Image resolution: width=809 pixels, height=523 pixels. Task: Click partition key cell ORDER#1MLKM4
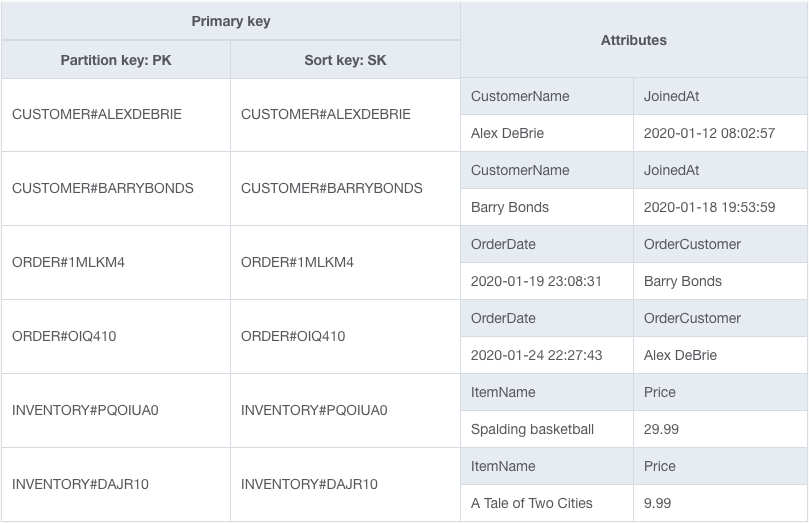(x=68, y=262)
